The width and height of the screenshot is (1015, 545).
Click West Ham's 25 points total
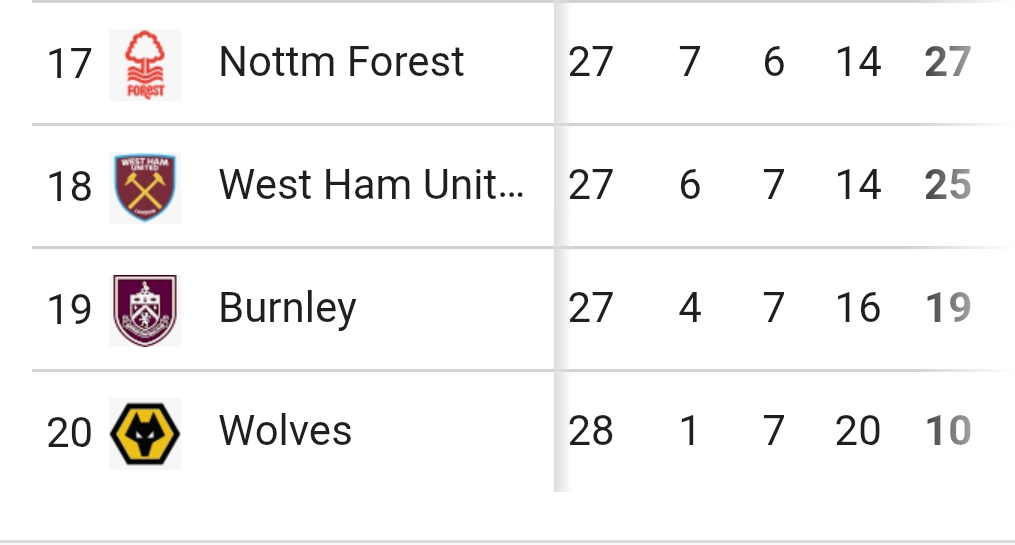[947, 185]
